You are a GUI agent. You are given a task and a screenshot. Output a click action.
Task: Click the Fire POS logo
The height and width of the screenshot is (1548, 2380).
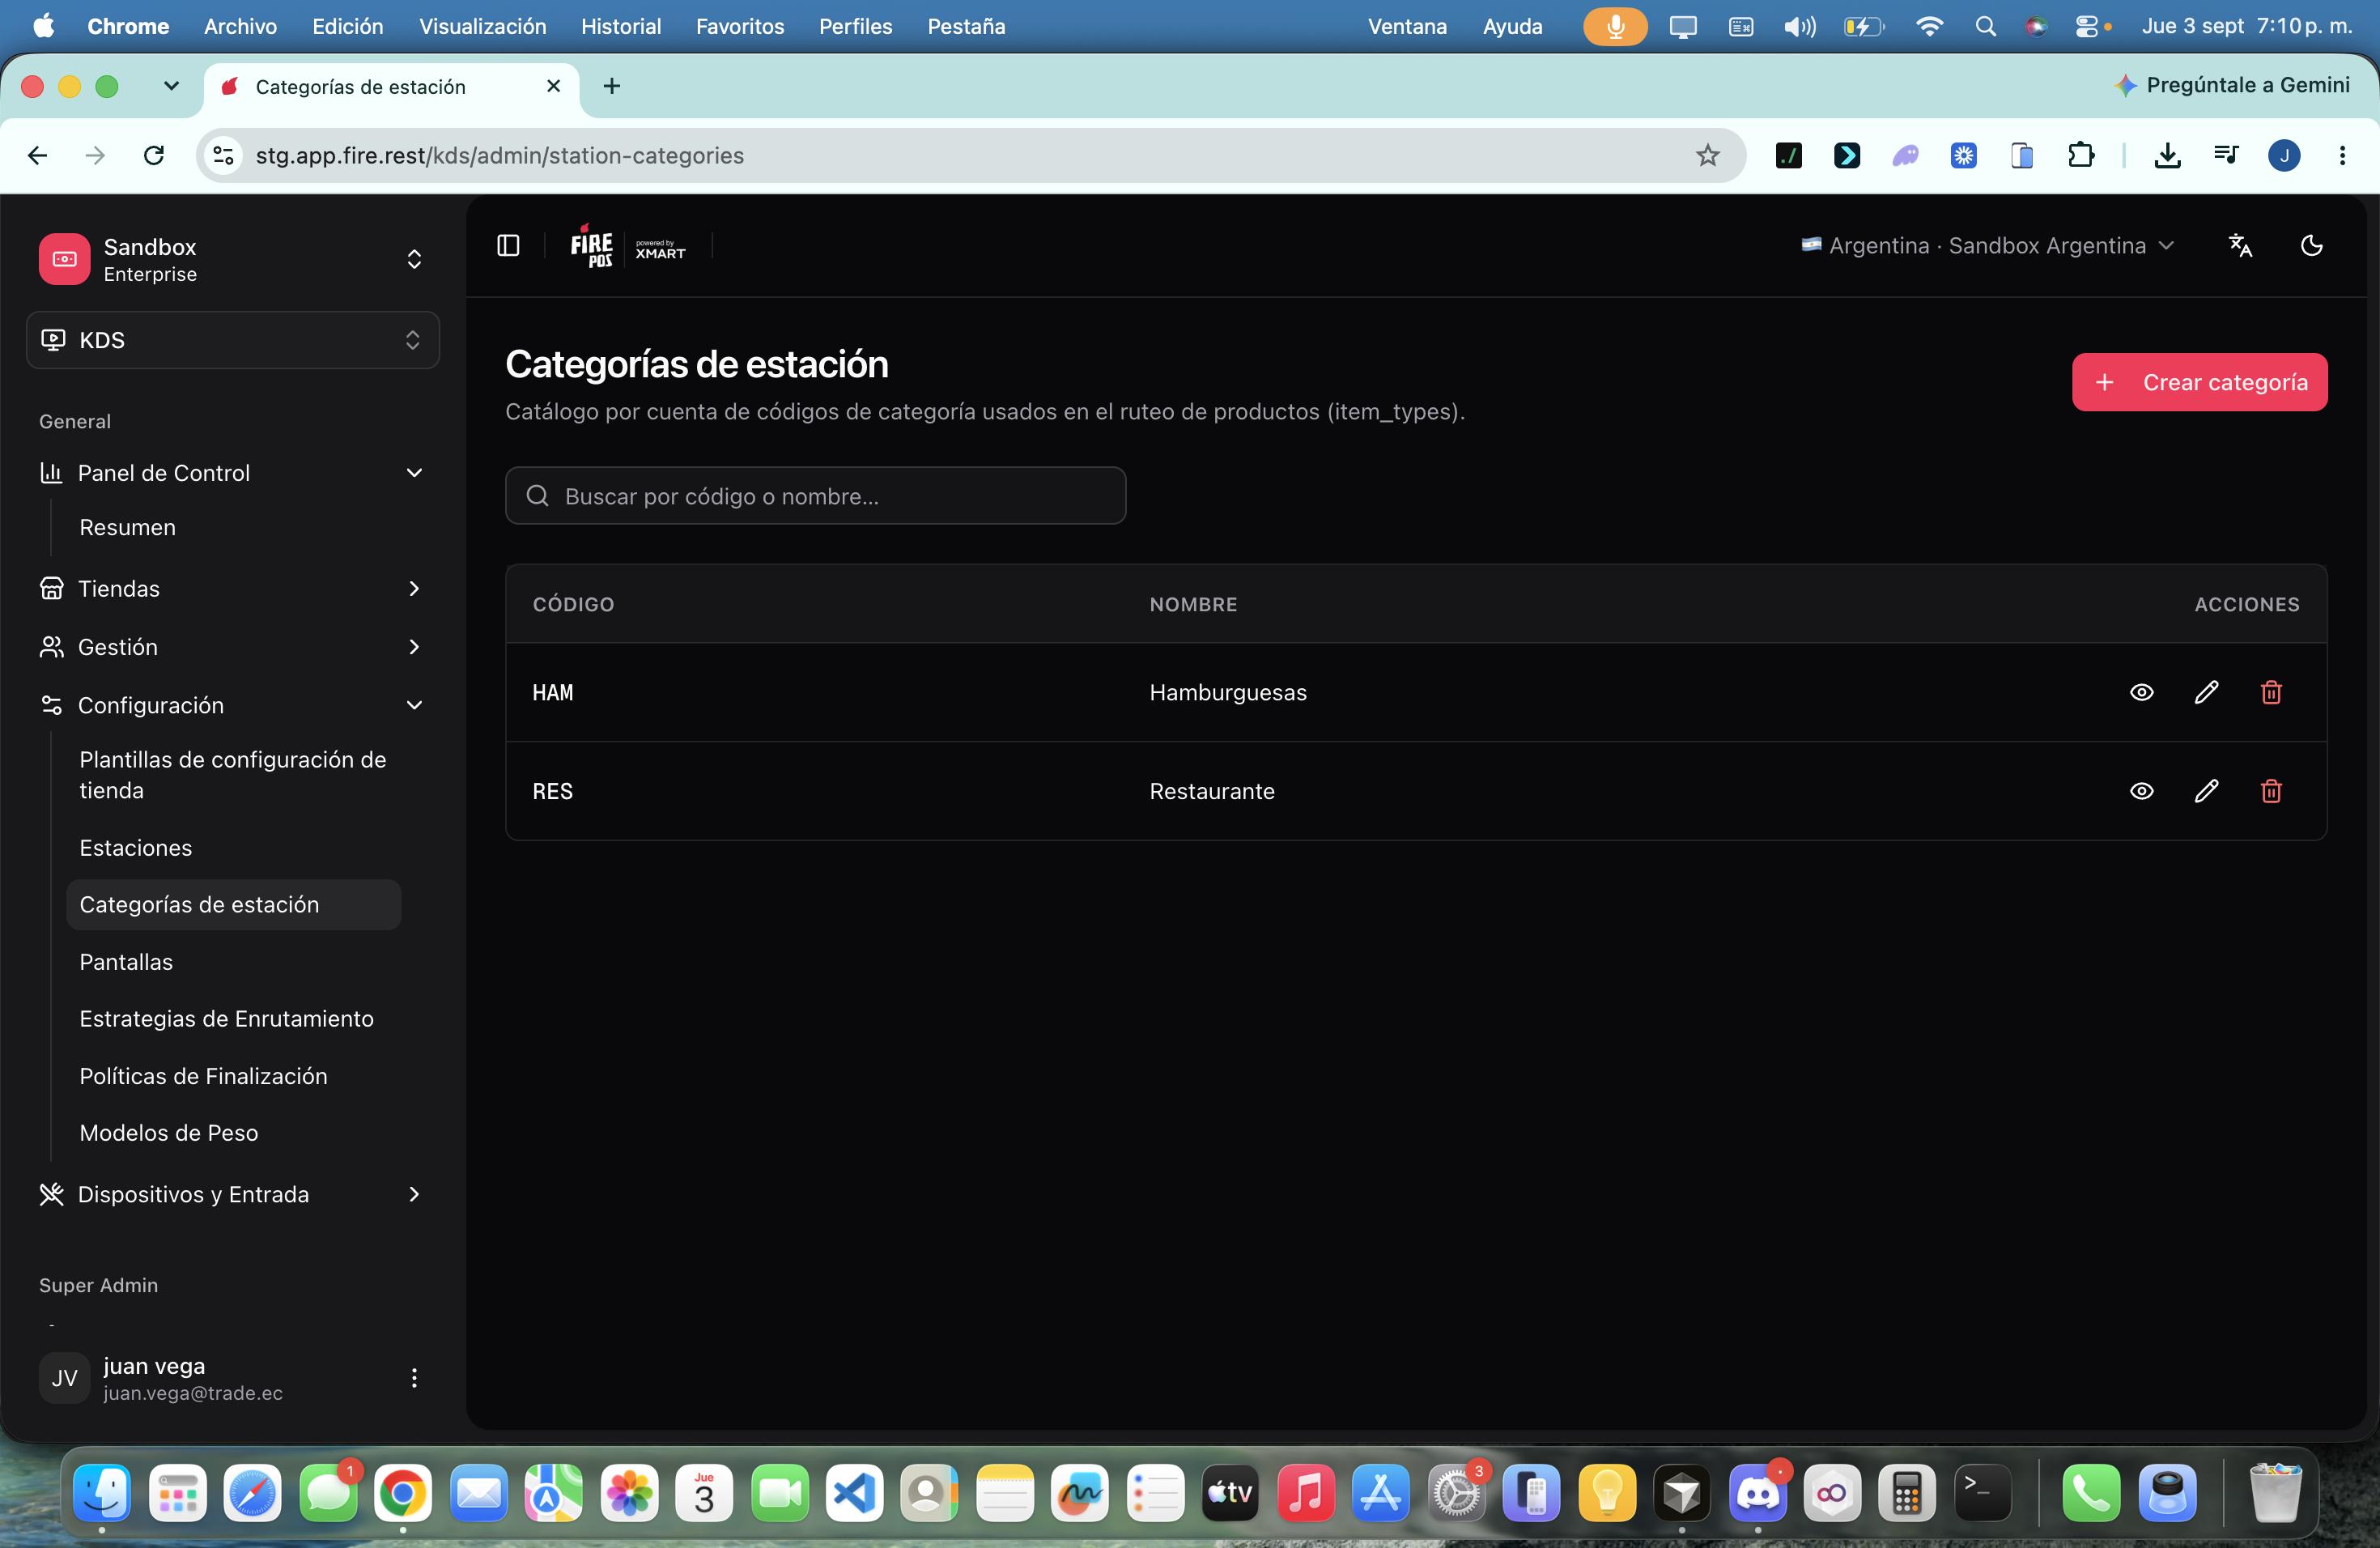point(591,245)
